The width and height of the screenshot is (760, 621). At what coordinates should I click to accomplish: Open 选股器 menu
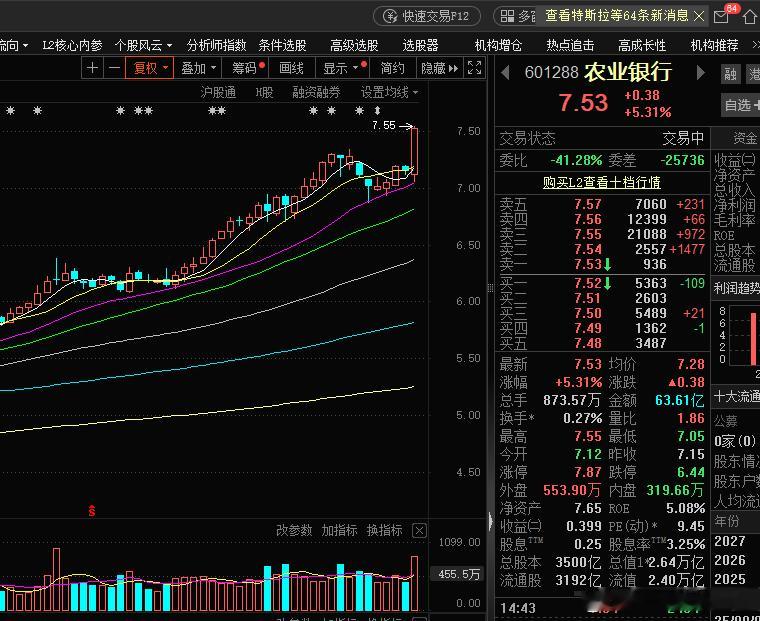(420, 46)
